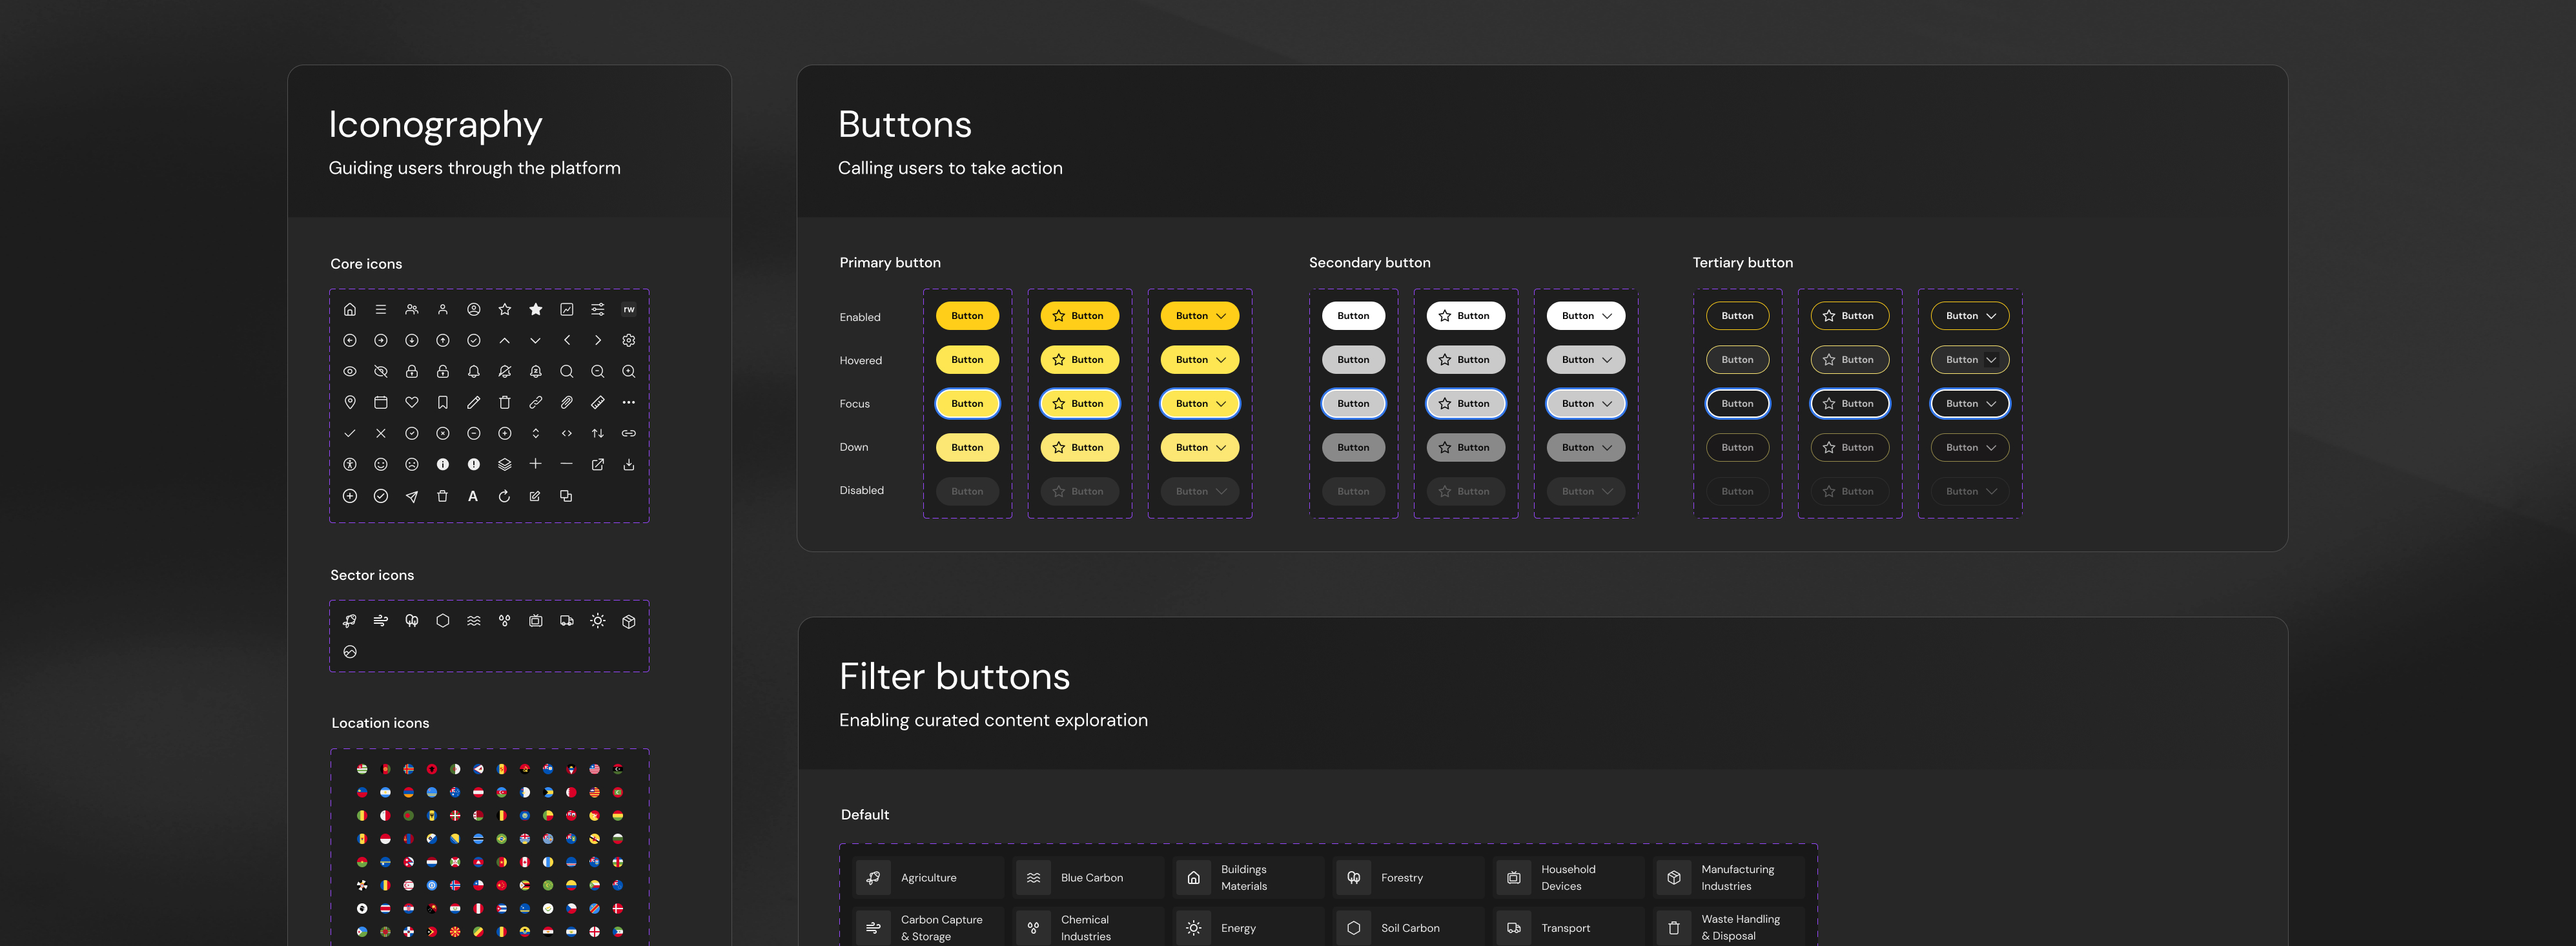
Task: Click the Brazil flag location icon
Action: pos(502,839)
